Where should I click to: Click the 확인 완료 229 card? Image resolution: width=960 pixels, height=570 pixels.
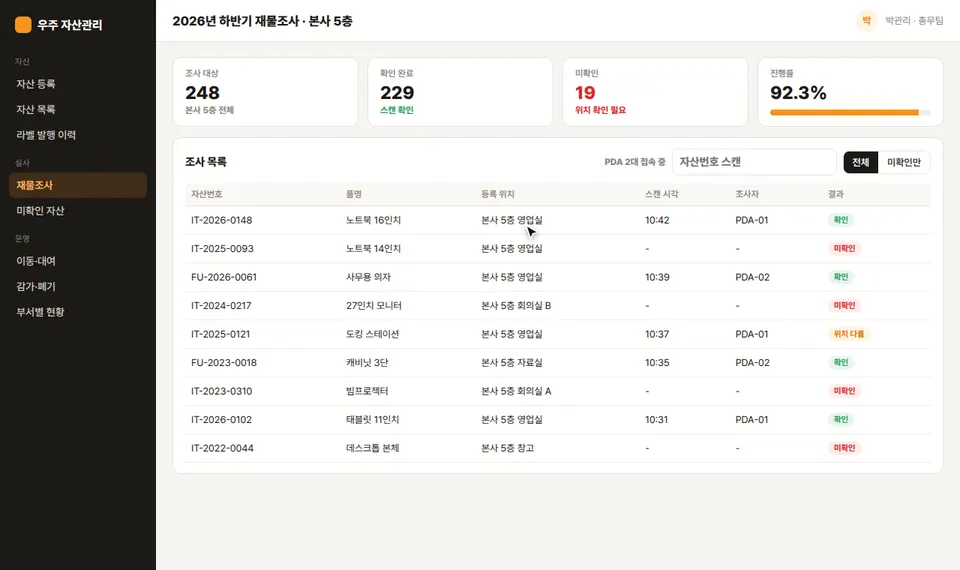click(x=460, y=92)
